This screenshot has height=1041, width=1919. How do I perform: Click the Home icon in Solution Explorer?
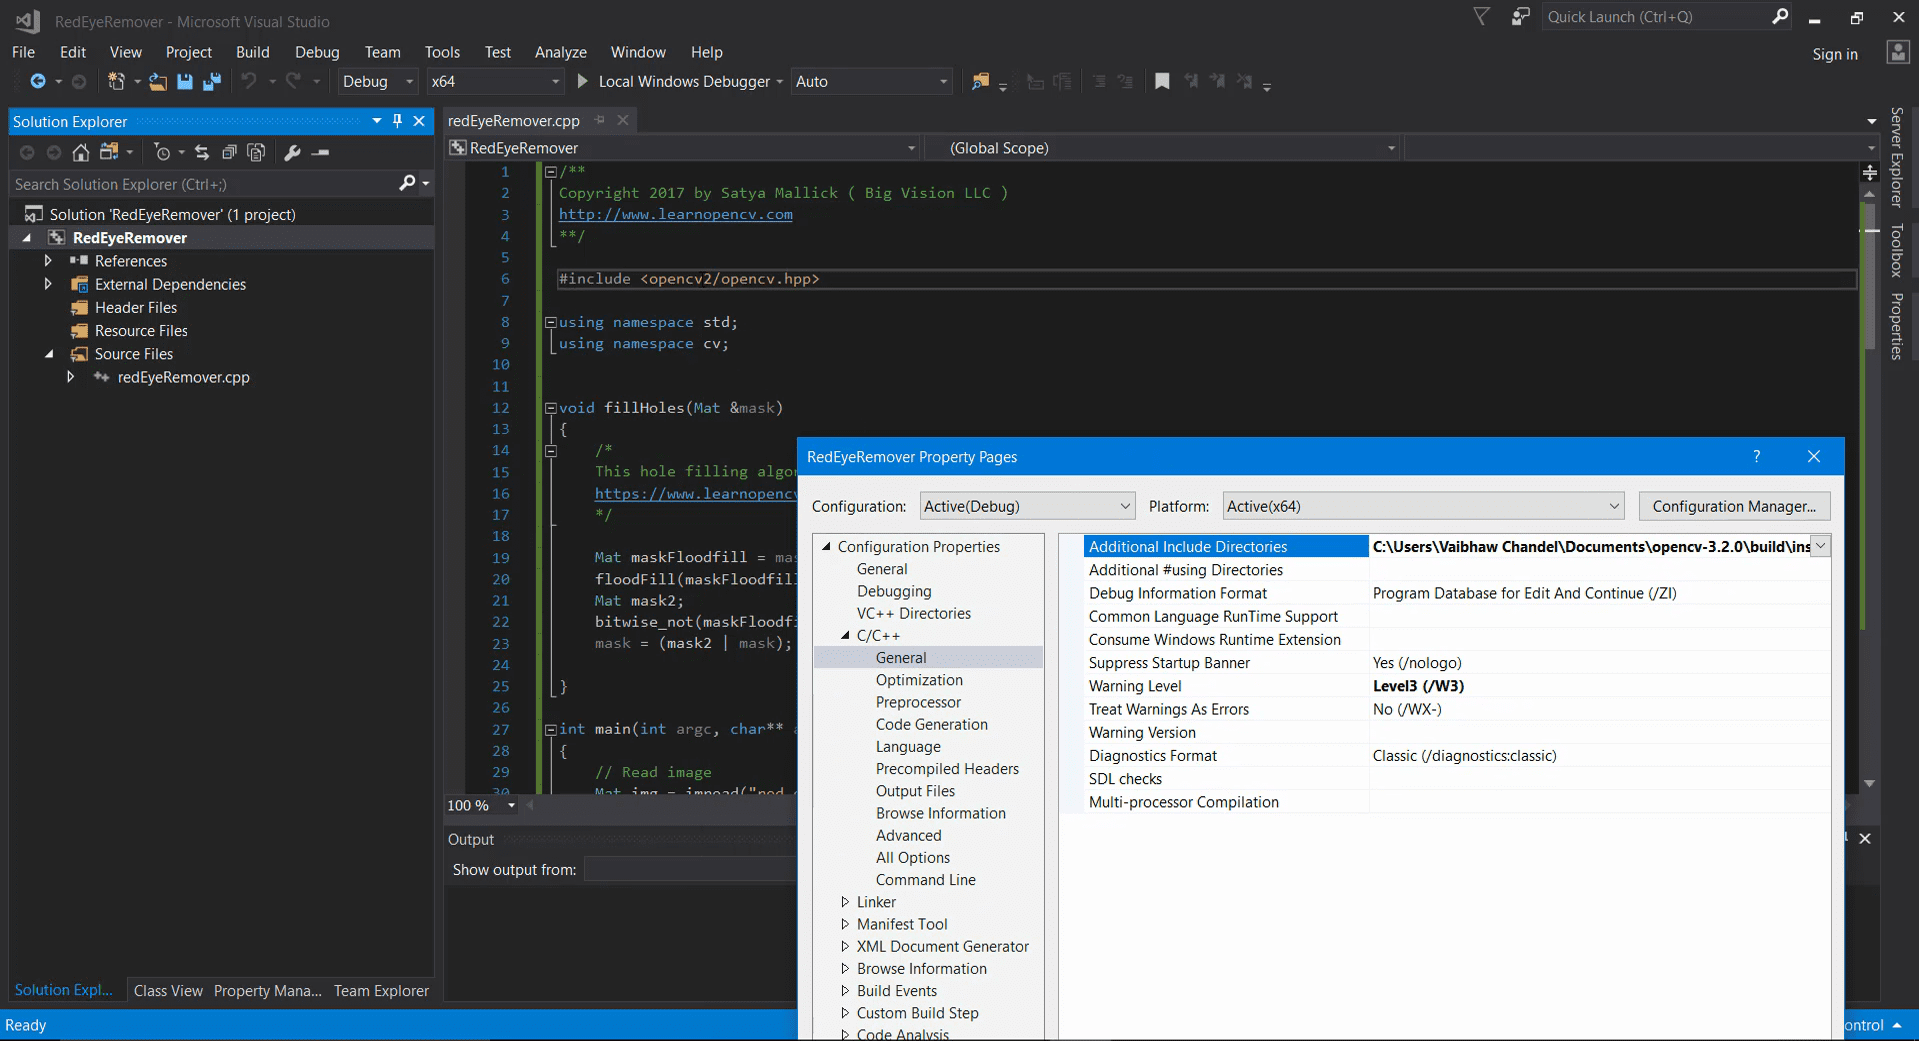coord(81,152)
